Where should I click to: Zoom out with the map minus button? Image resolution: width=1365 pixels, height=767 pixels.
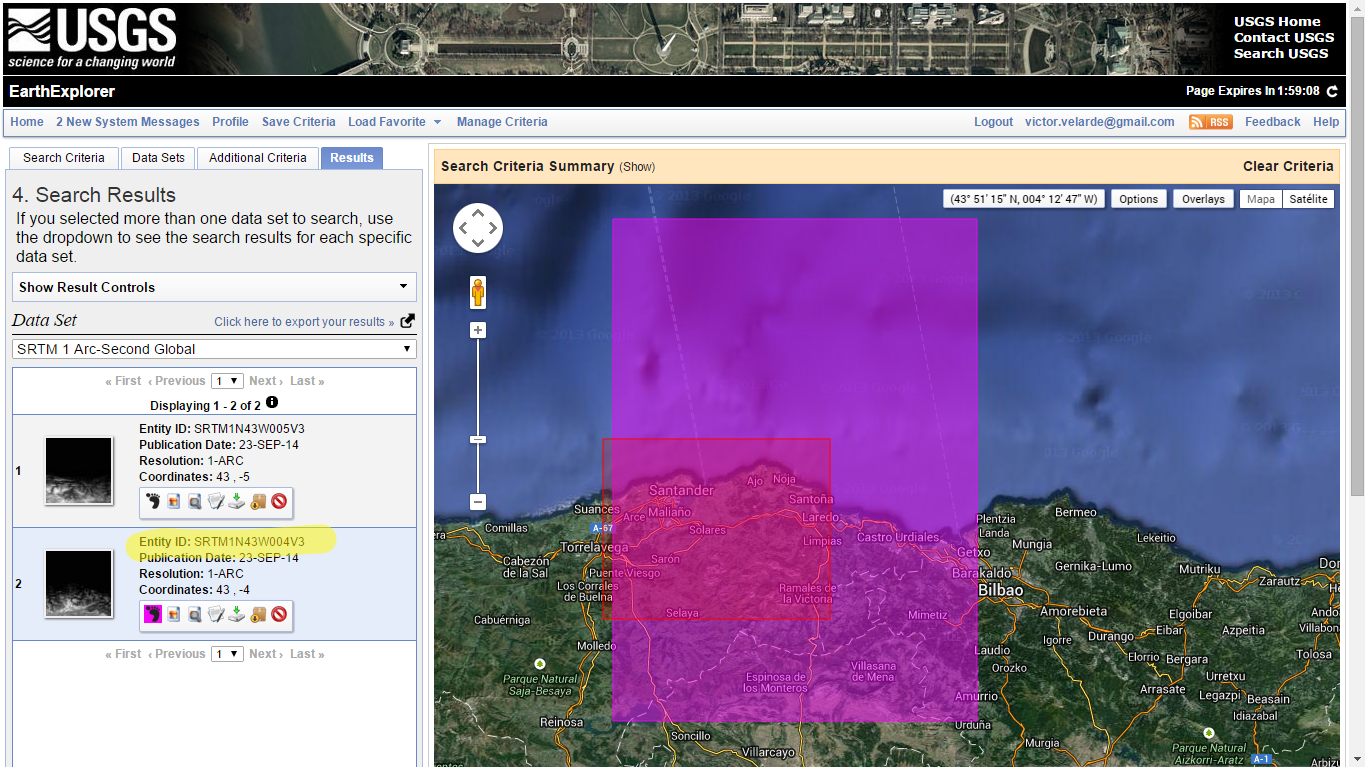(478, 502)
